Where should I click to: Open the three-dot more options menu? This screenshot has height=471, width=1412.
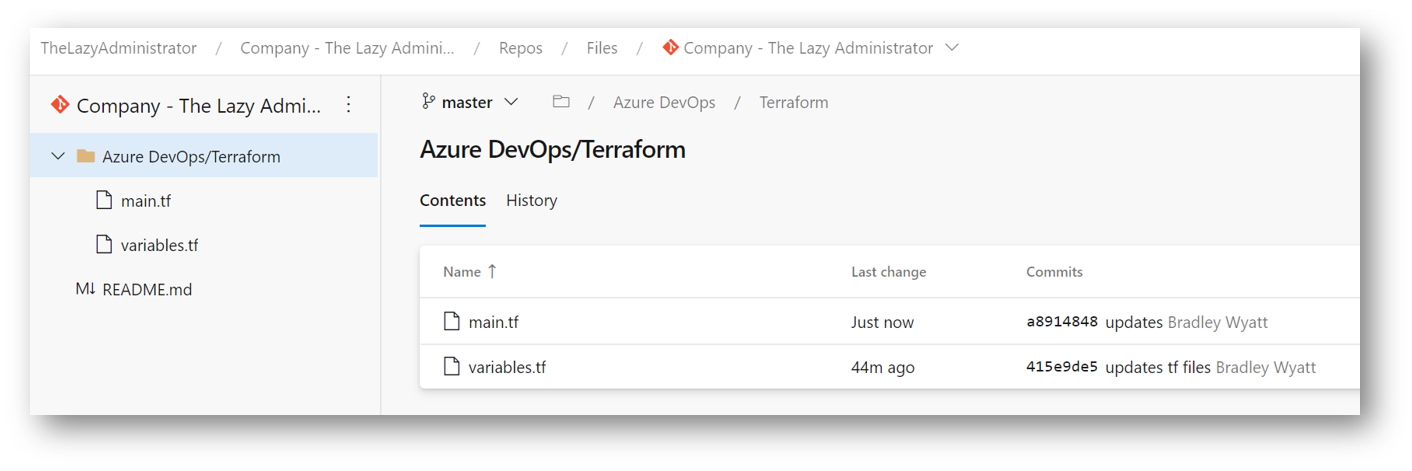coord(348,105)
